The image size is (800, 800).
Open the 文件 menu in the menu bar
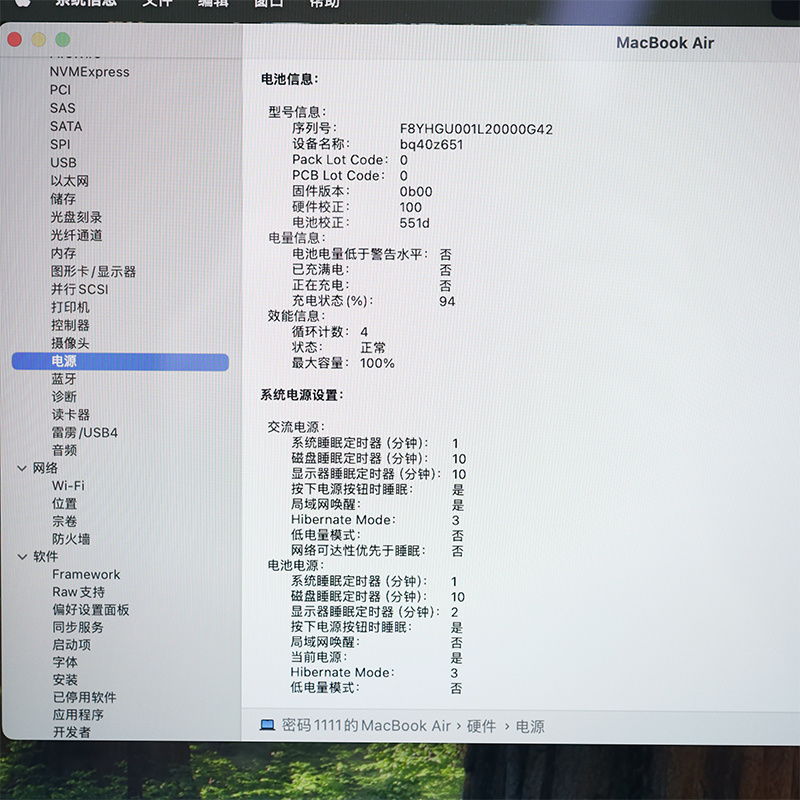point(157,3)
